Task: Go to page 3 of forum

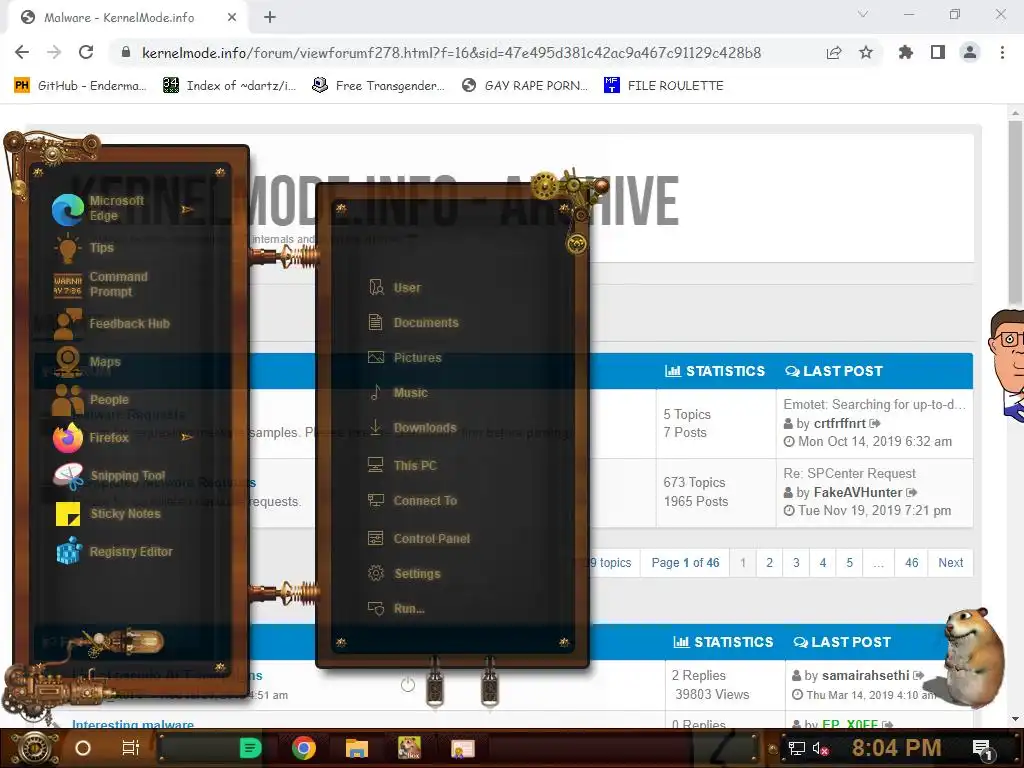Action: 796,562
